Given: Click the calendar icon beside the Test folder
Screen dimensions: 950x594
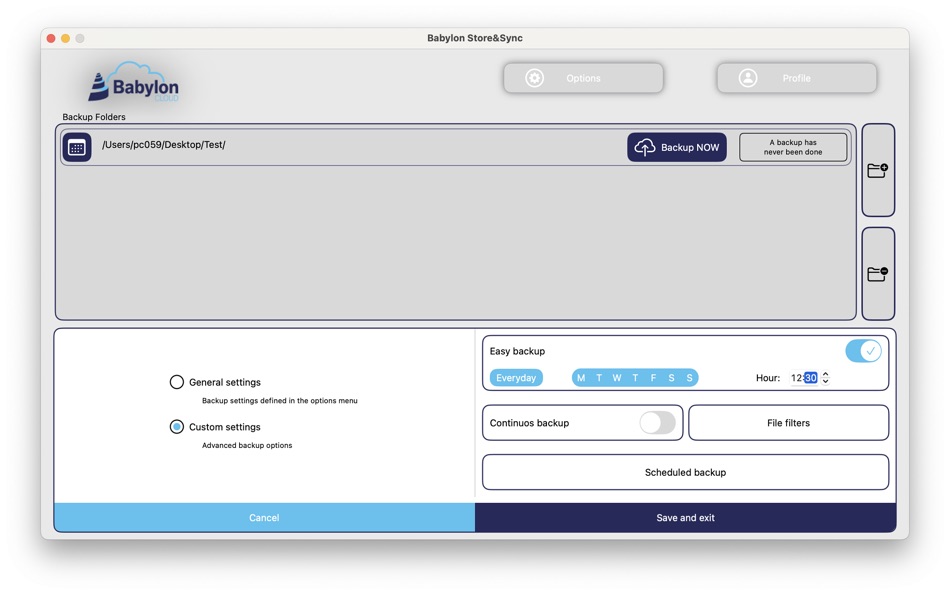Looking at the screenshot, I should click(x=77, y=147).
